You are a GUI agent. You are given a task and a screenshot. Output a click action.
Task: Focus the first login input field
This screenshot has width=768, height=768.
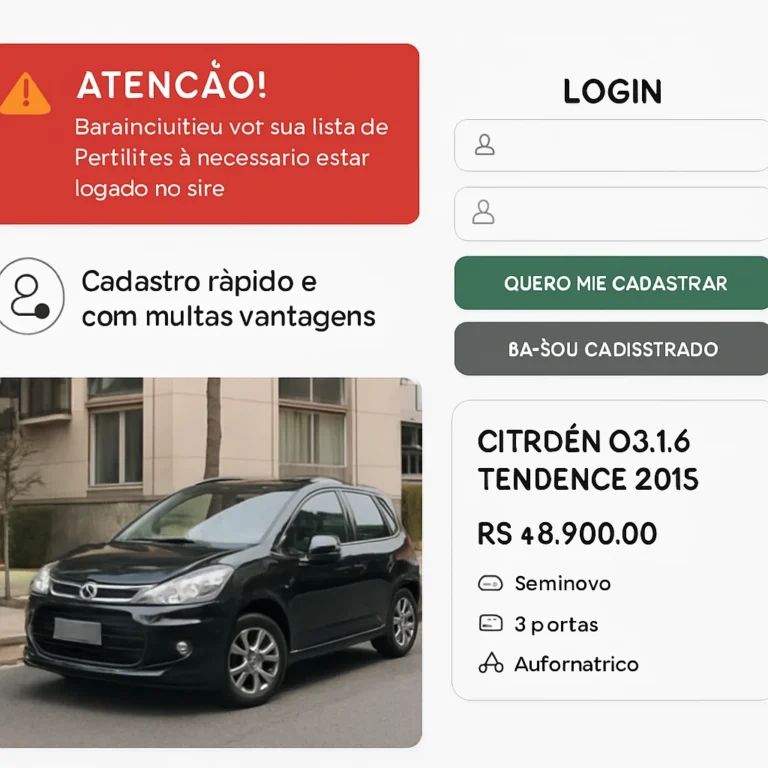pos(611,145)
